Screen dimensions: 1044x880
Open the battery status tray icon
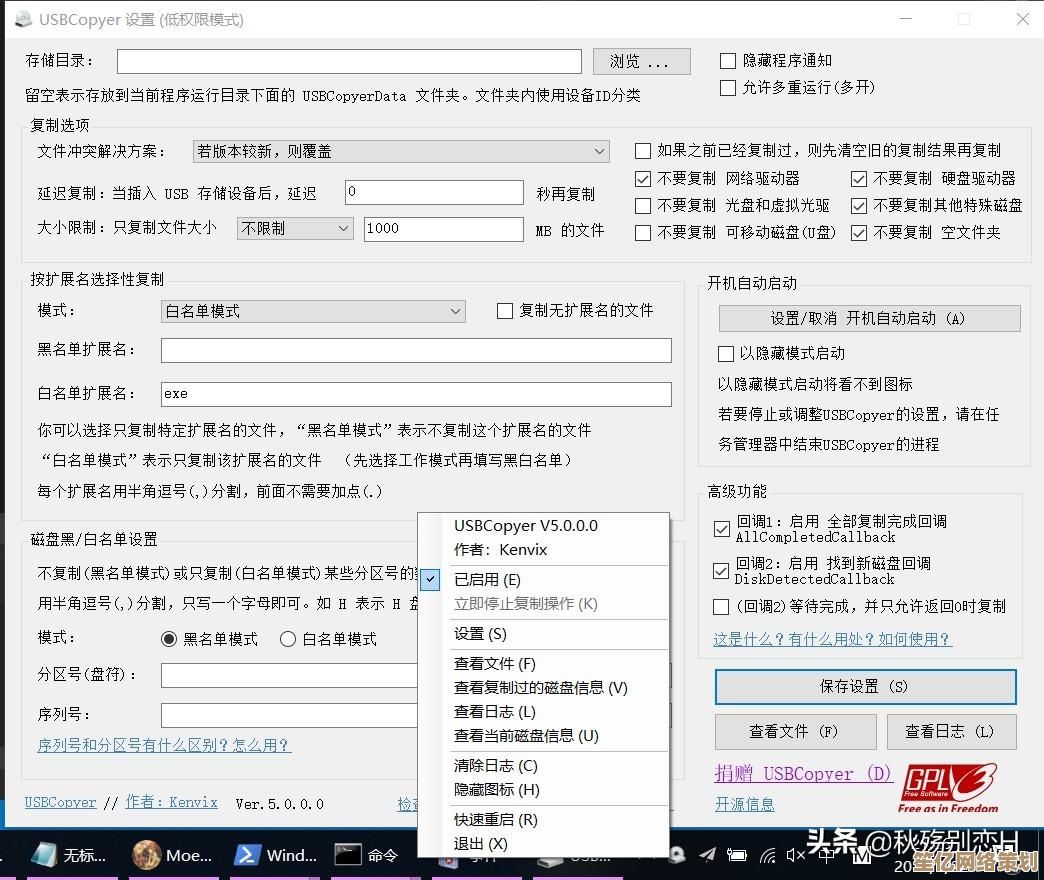[x=736, y=855]
